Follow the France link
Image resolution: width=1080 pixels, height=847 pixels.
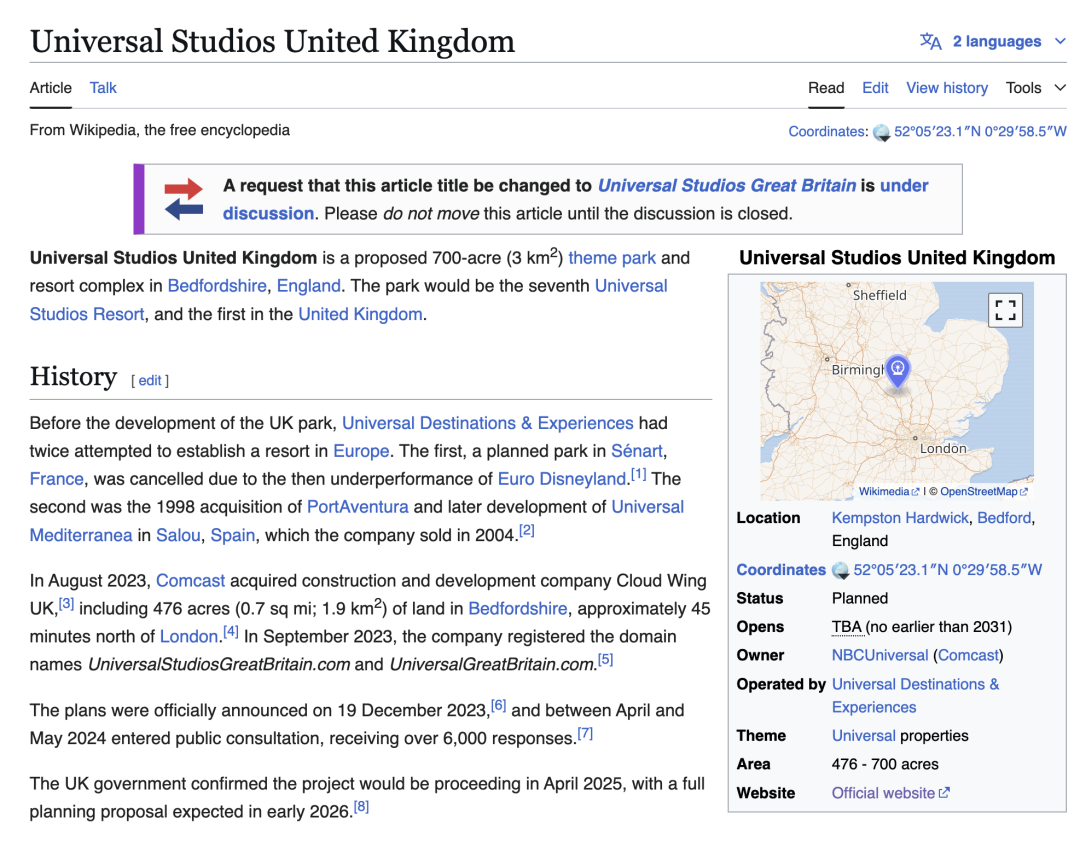coord(56,479)
